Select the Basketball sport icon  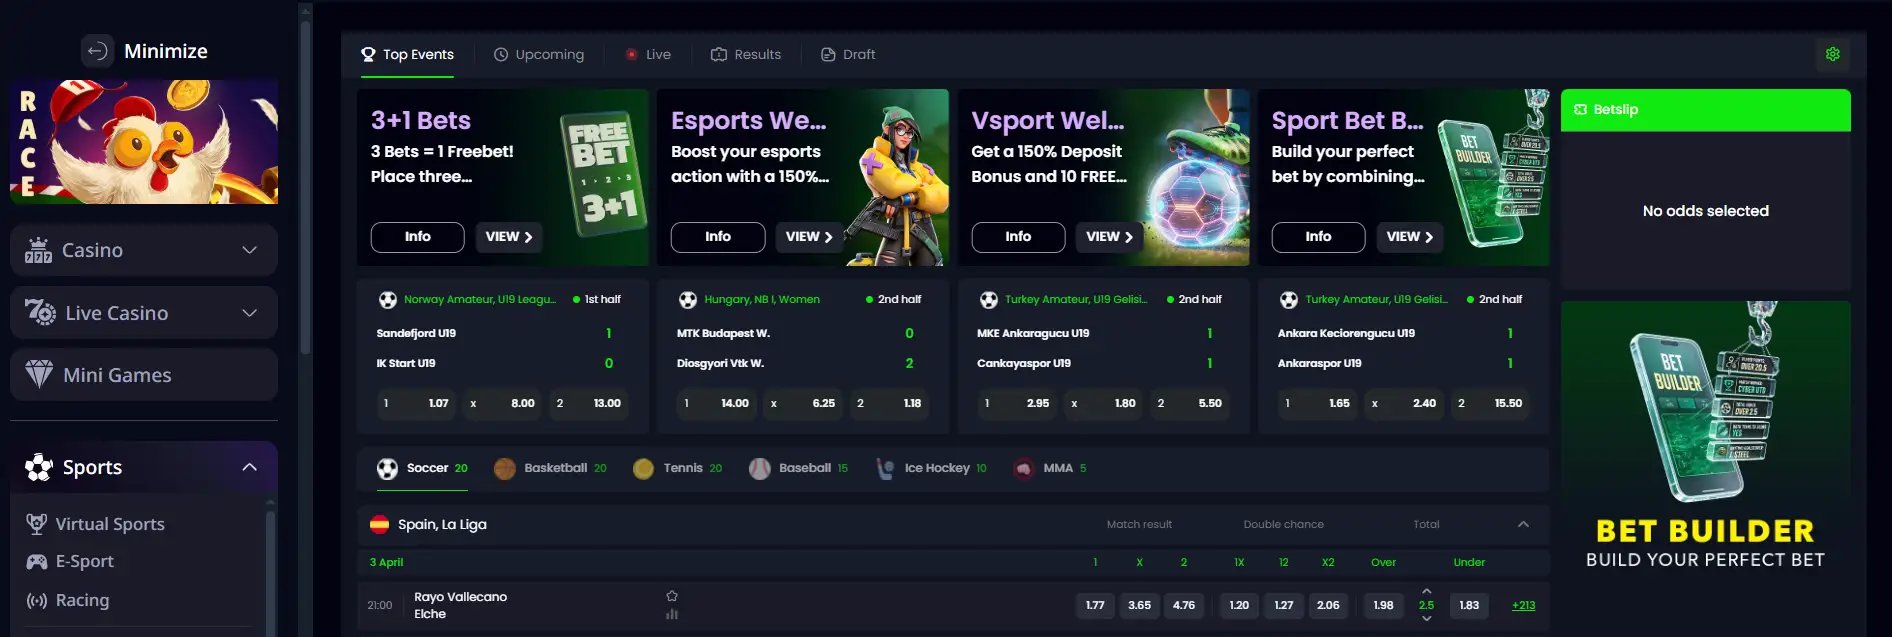pos(505,468)
